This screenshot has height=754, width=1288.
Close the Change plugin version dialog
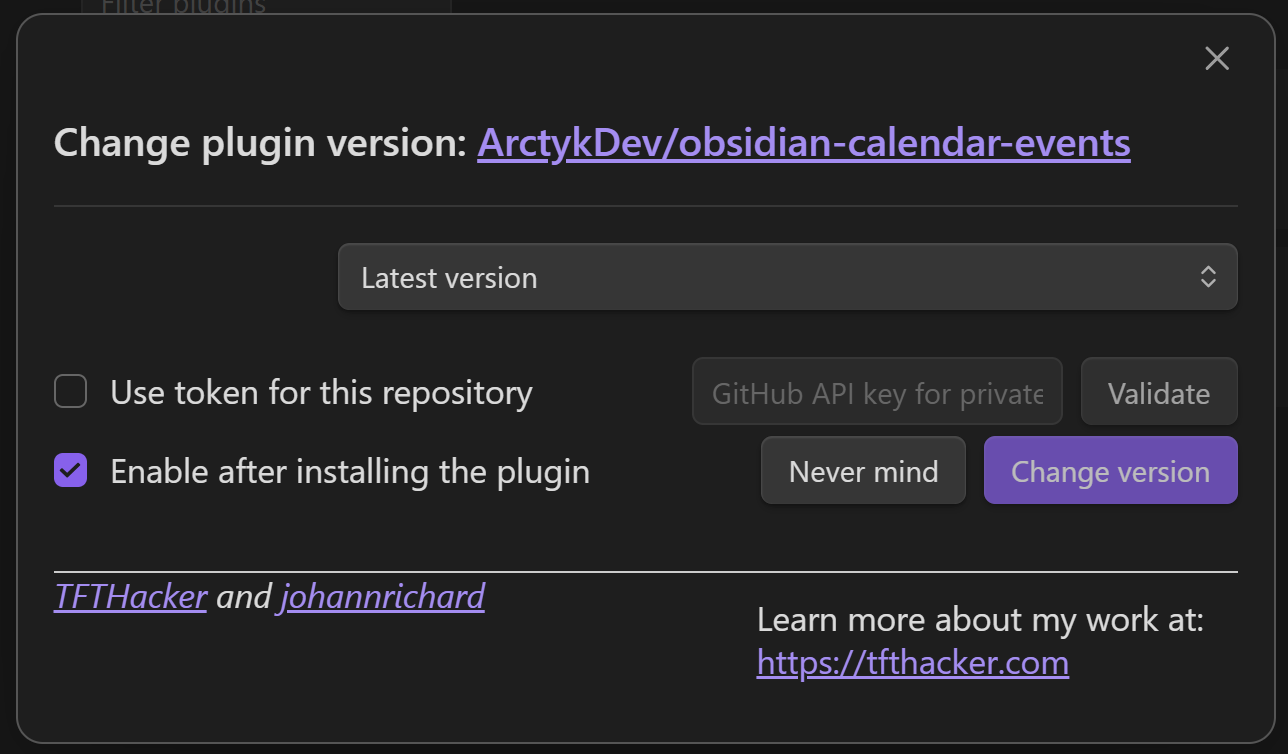click(x=1216, y=59)
